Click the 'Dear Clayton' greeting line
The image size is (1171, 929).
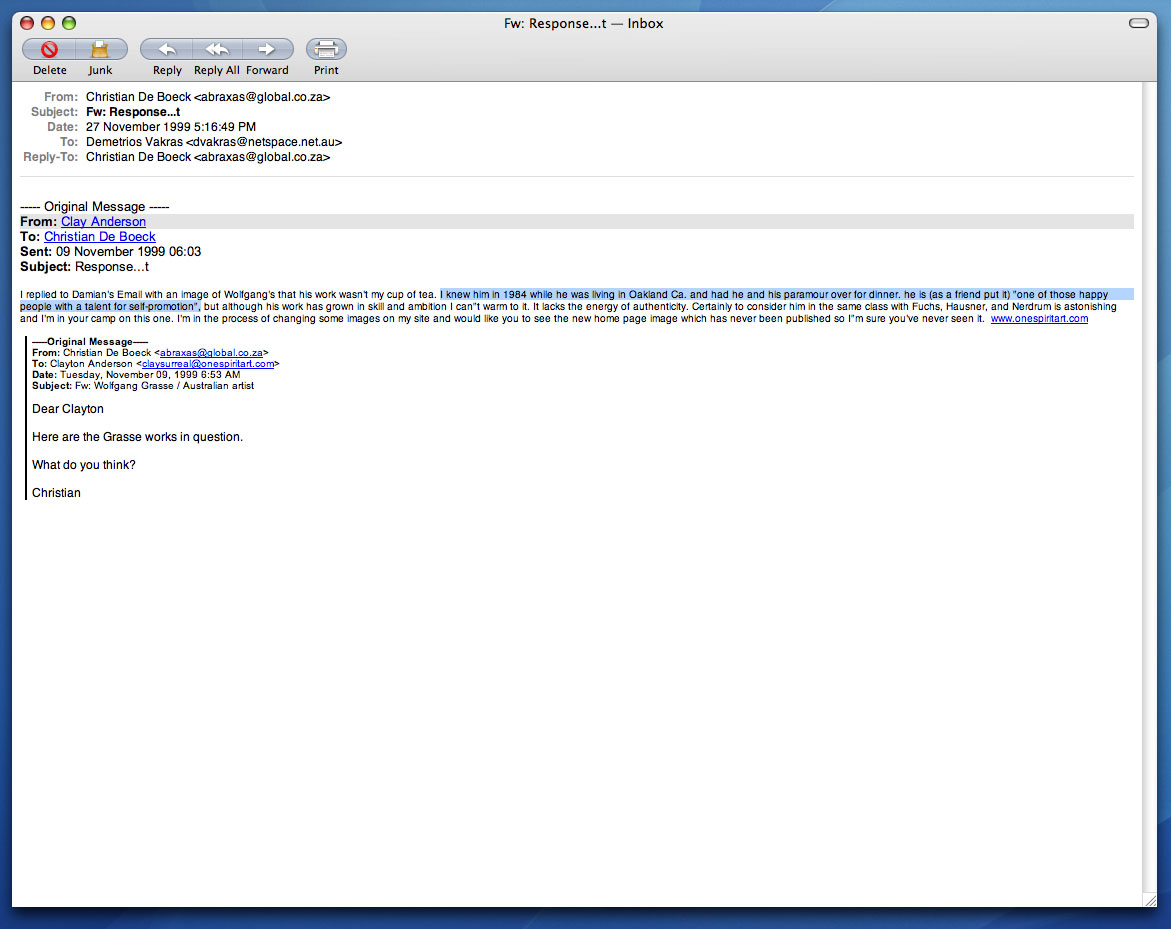click(x=68, y=409)
